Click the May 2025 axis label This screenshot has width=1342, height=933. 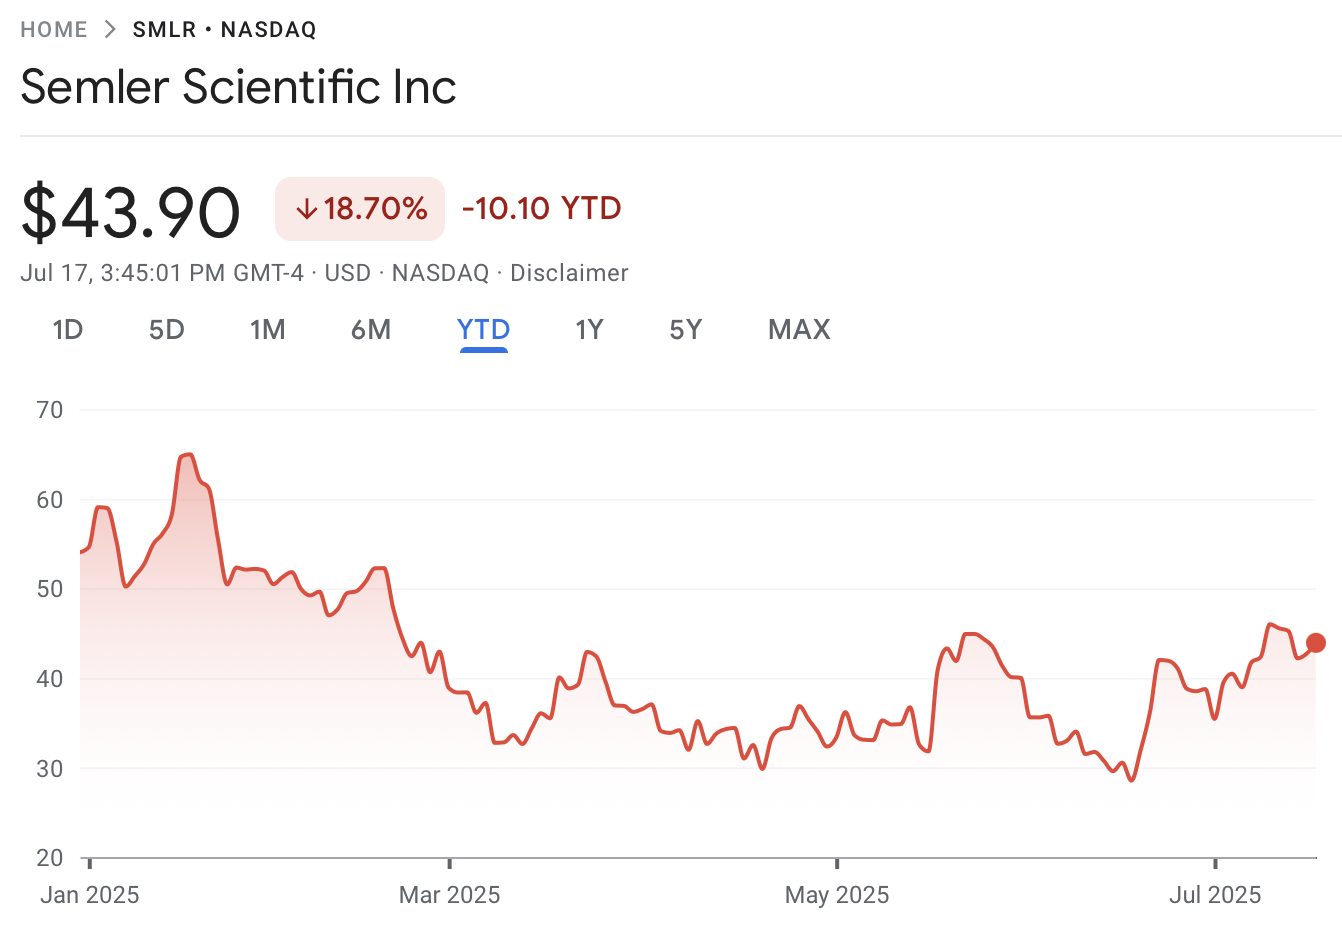click(837, 895)
